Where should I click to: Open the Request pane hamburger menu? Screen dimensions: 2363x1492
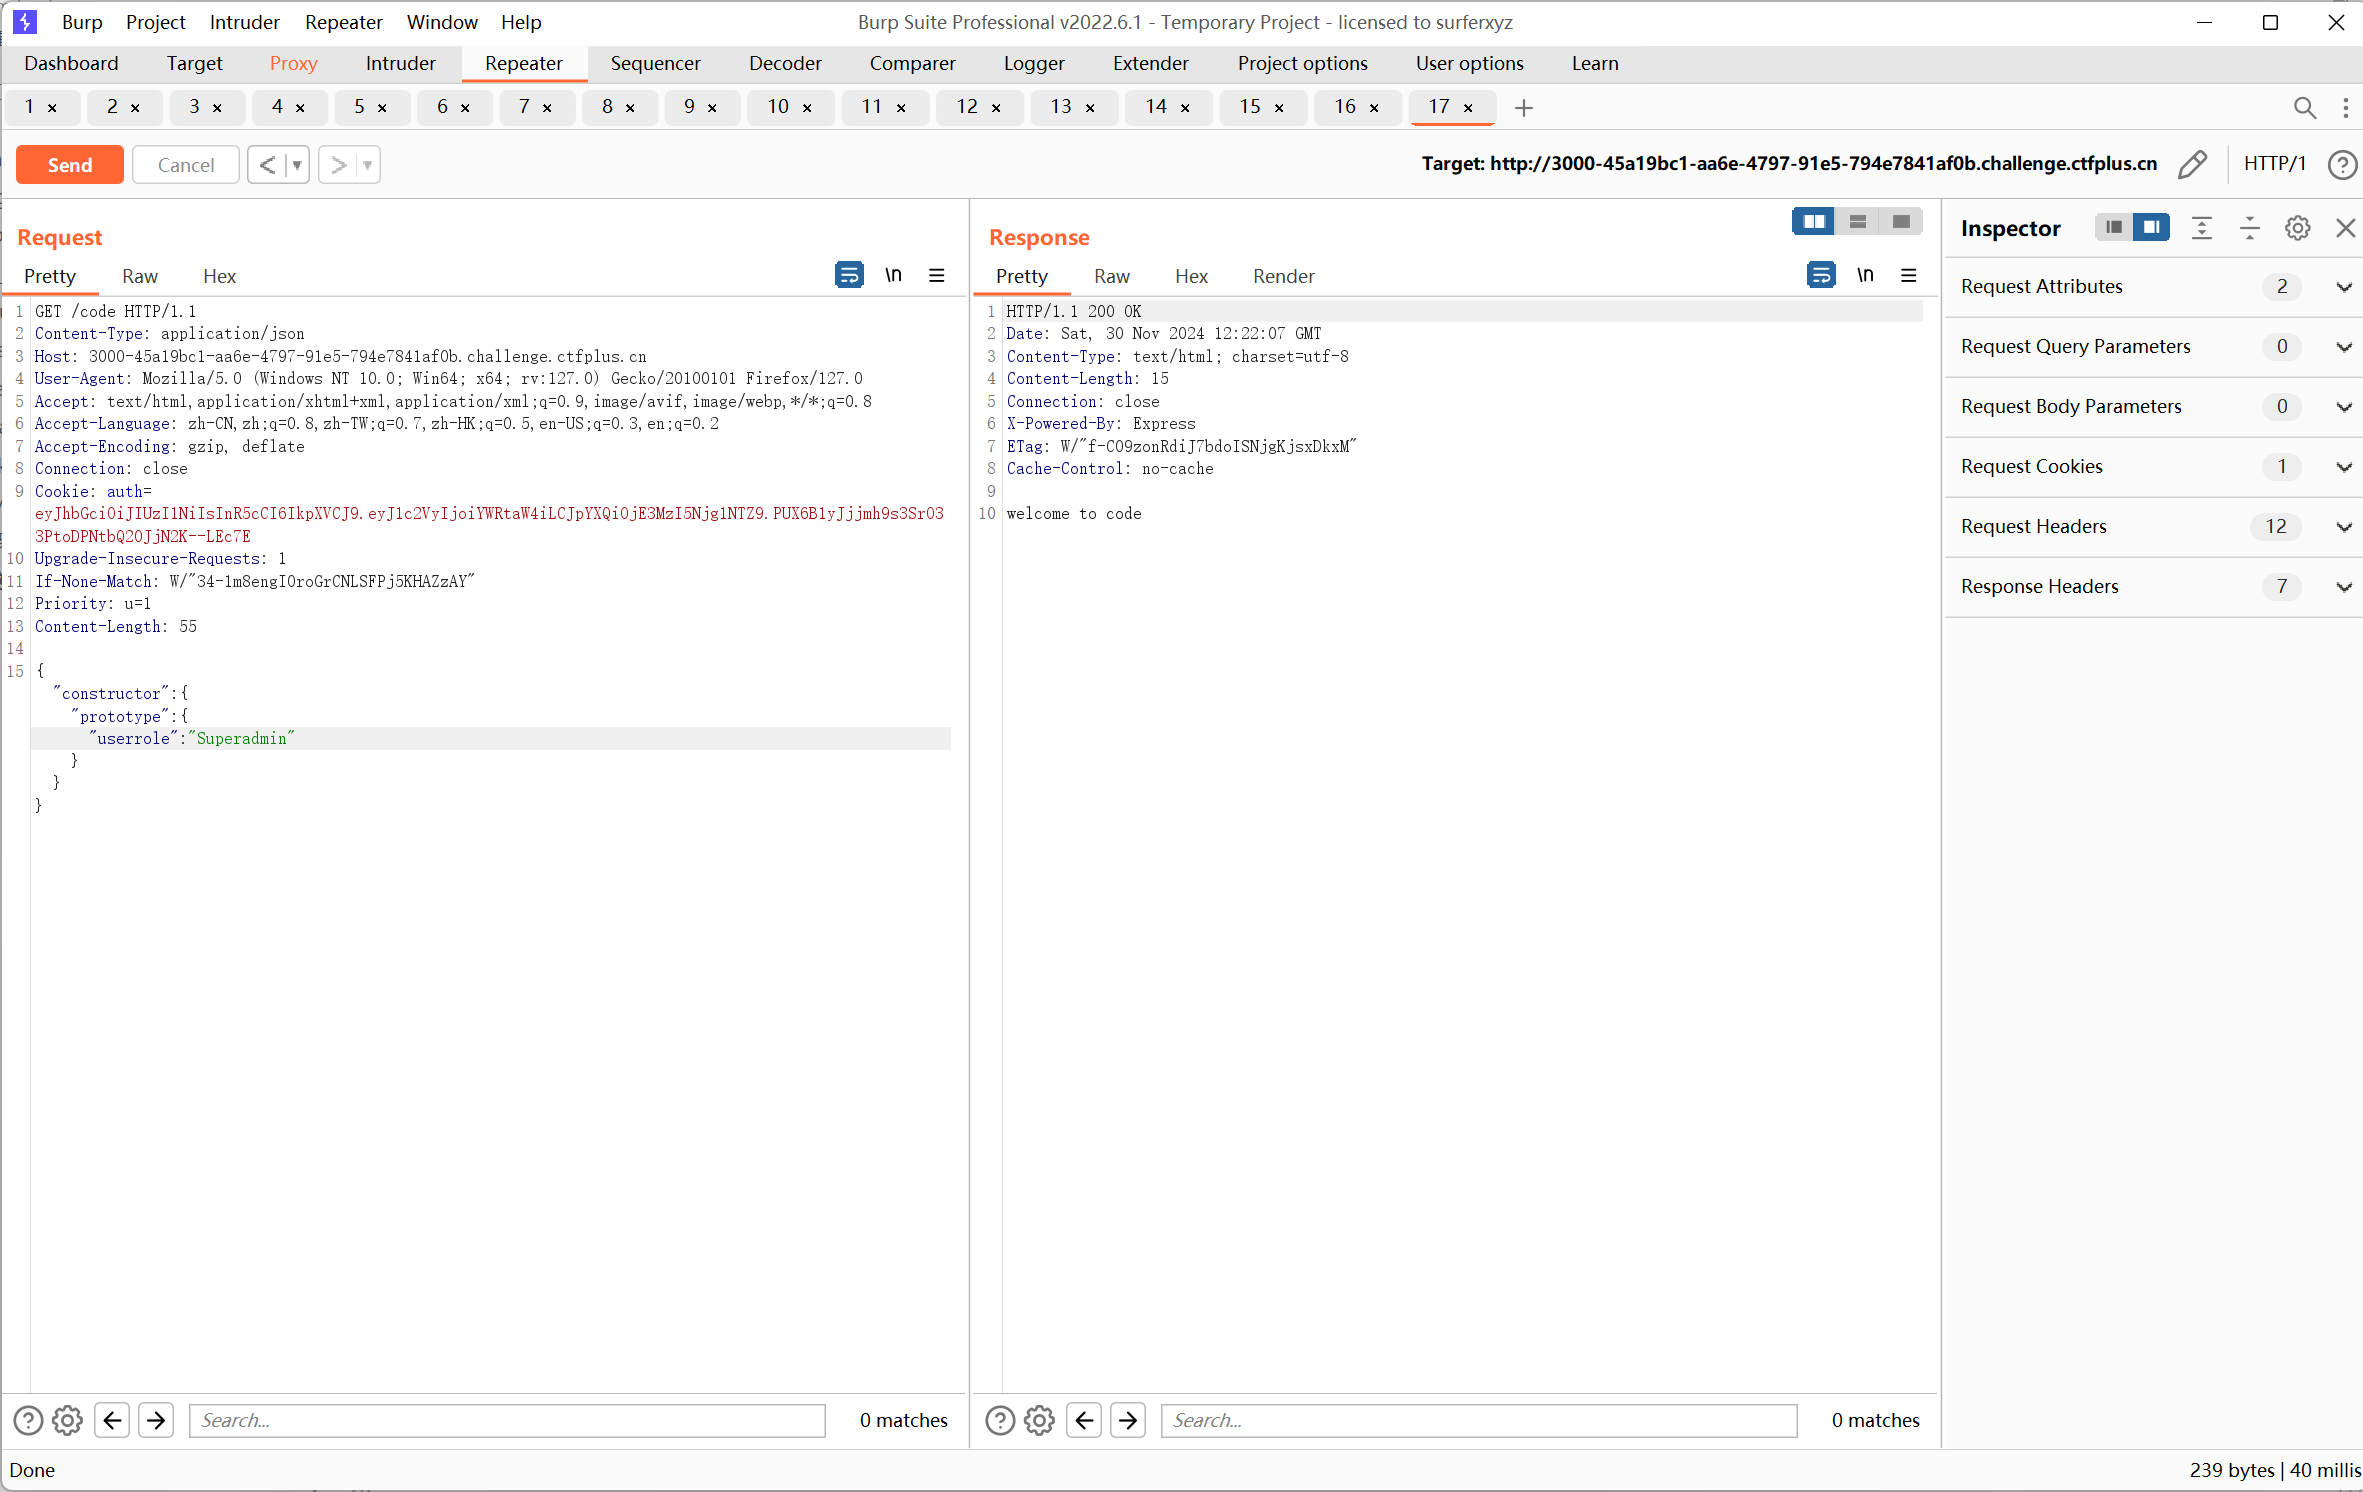(x=937, y=275)
